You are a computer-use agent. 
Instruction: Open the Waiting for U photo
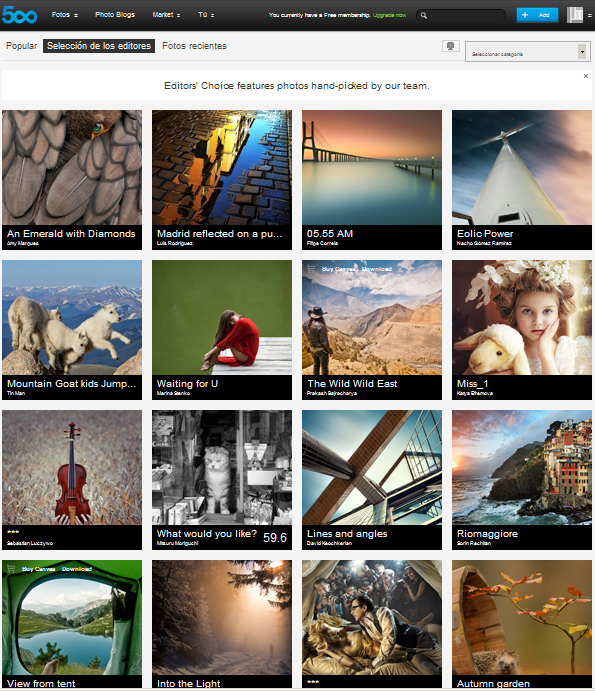click(222, 317)
